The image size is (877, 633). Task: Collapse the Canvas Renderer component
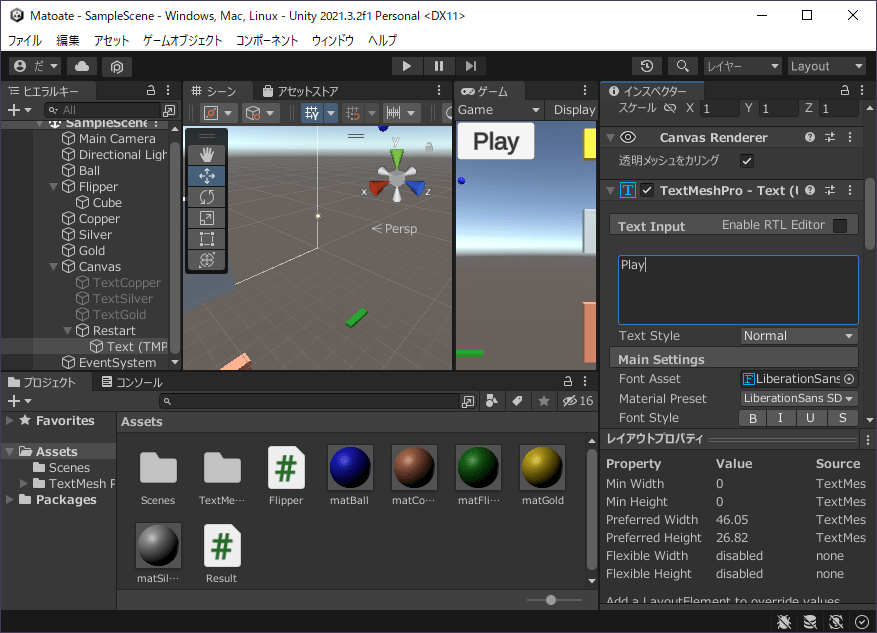click(x=611, y=138)
